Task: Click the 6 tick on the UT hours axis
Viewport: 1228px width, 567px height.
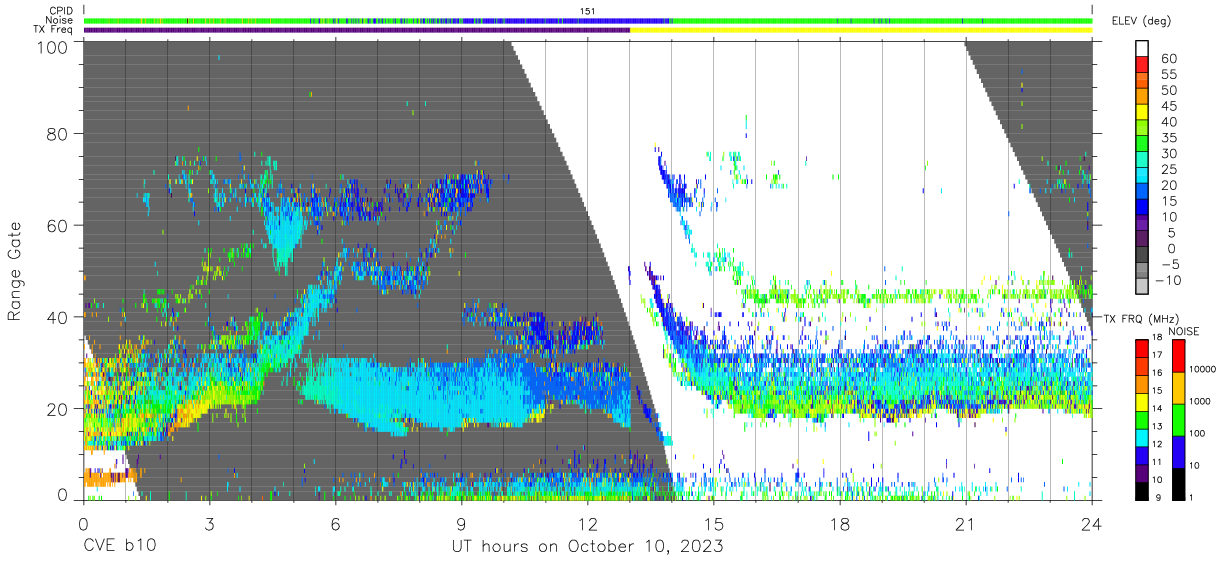Action: point(336,522)
